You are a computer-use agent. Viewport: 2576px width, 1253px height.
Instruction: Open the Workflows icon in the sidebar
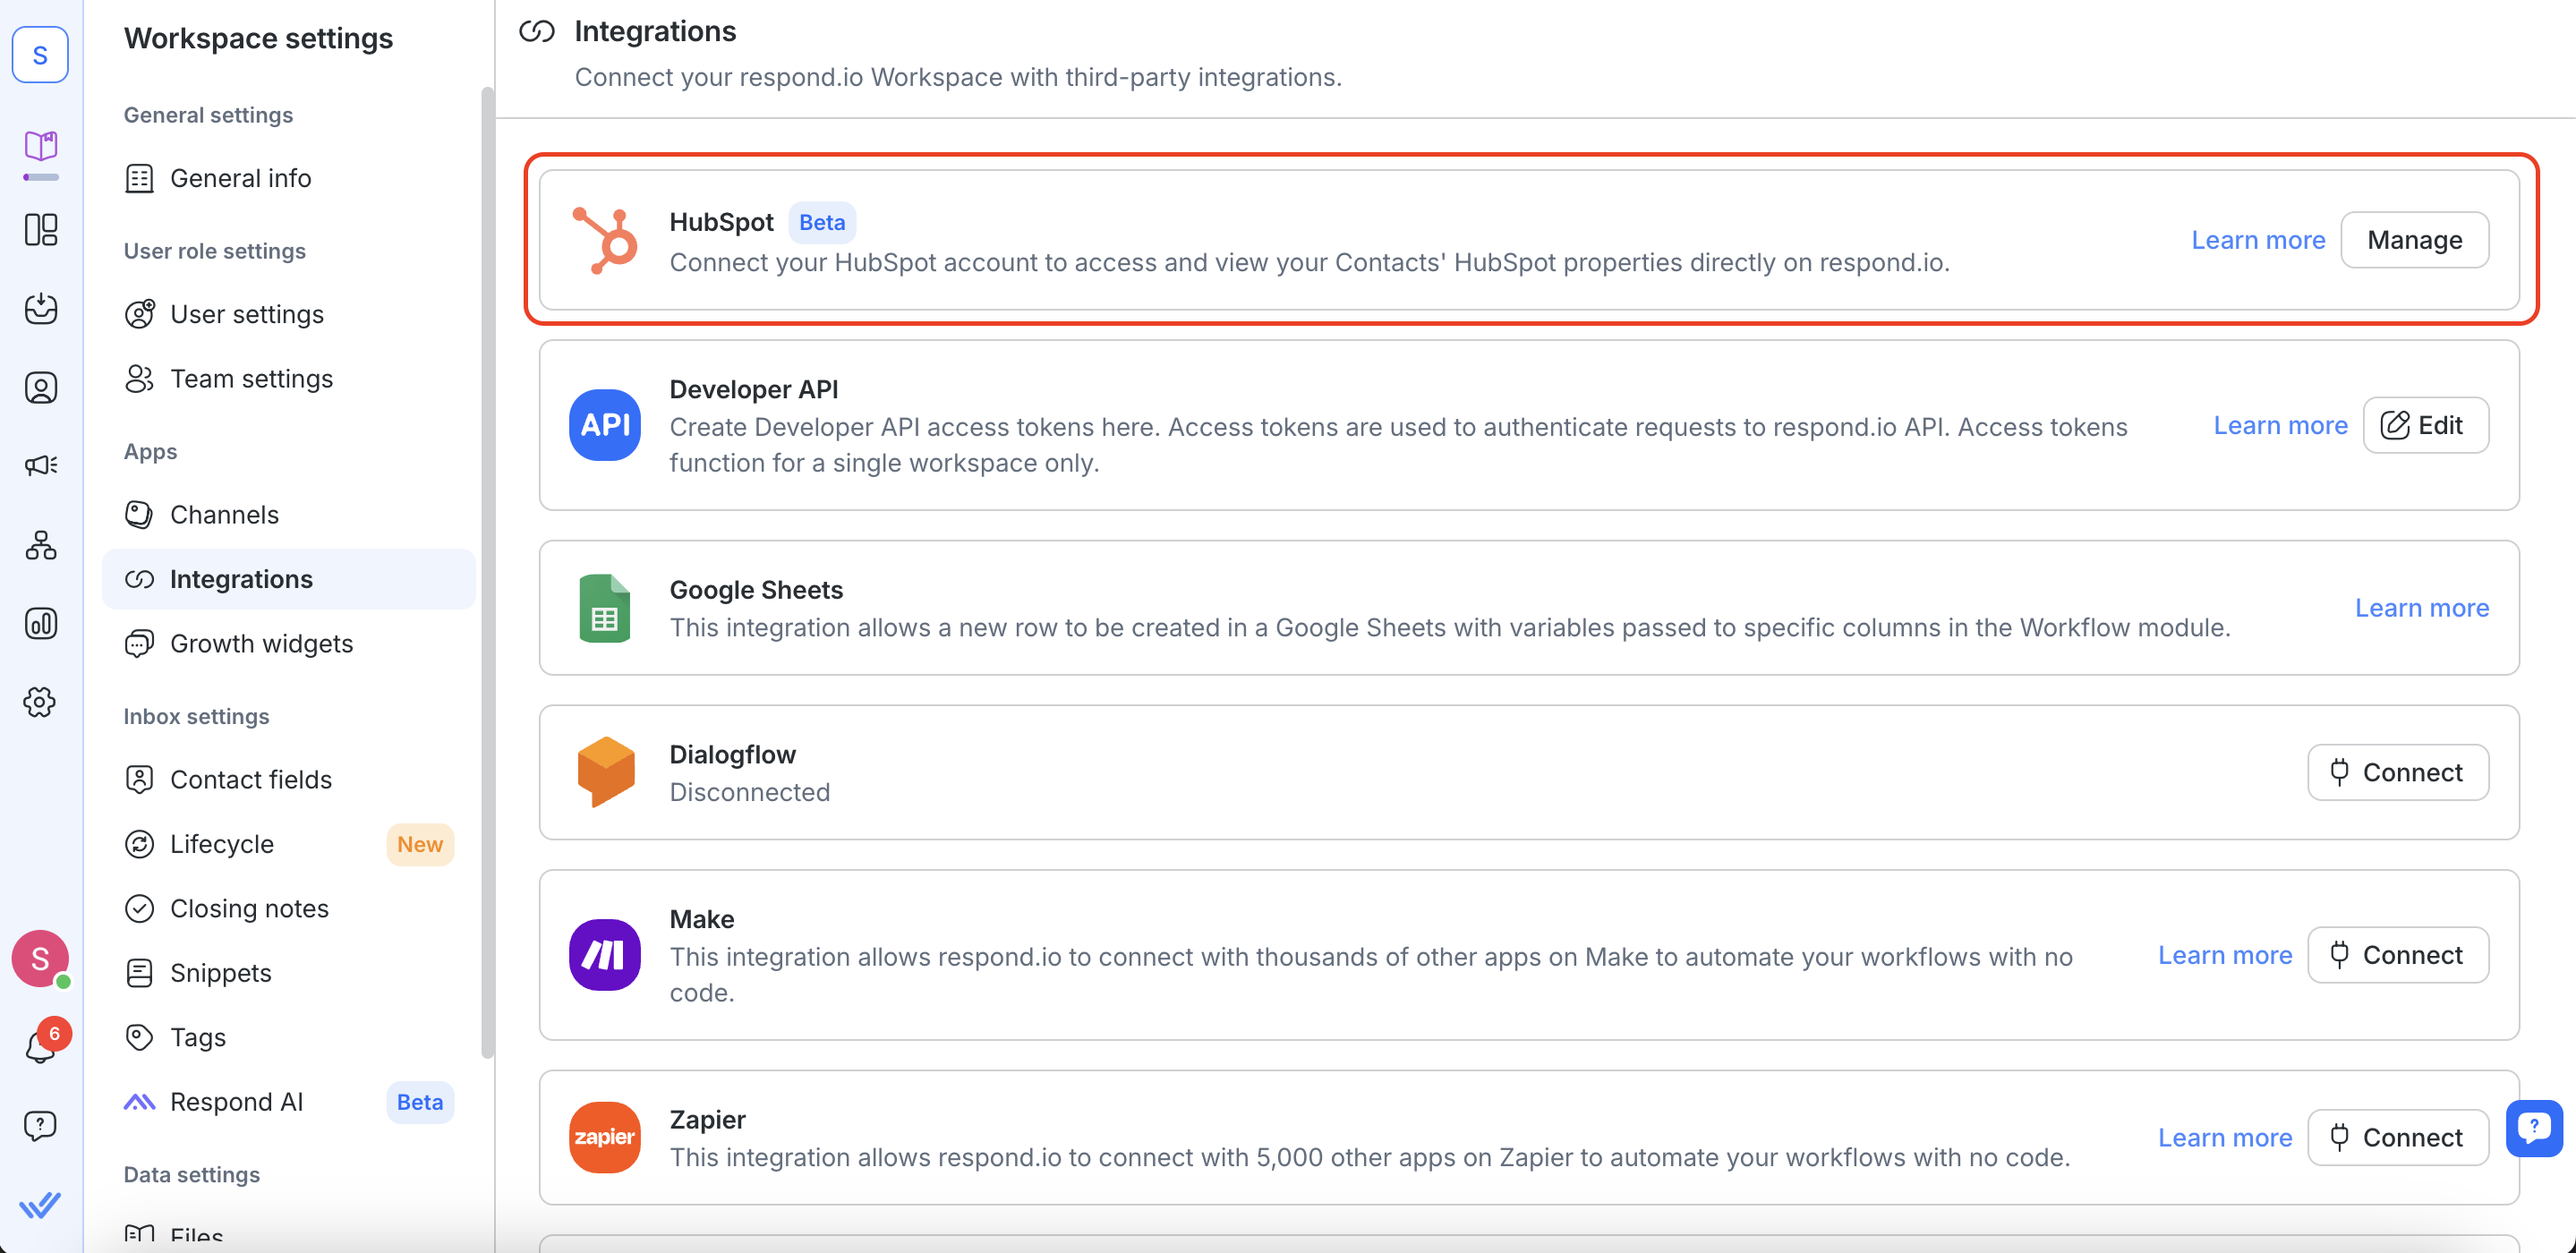[40, 545]
